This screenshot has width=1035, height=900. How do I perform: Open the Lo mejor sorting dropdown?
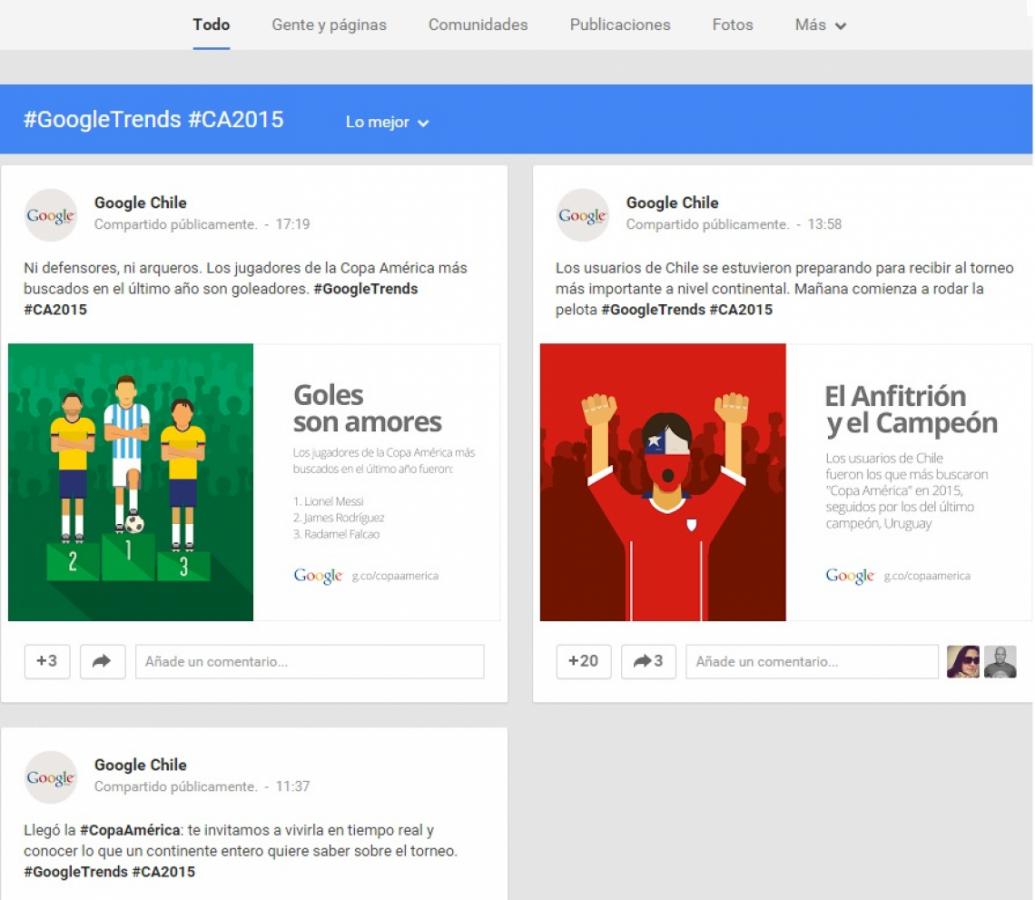[387, 122]
